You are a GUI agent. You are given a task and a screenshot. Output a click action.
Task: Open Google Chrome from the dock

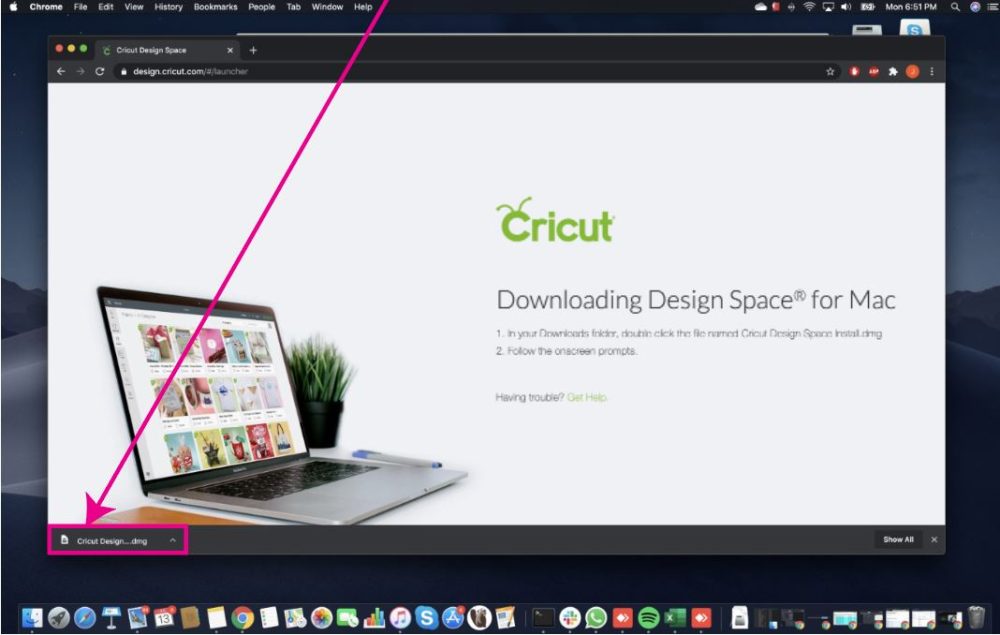(x=242, y=617)
